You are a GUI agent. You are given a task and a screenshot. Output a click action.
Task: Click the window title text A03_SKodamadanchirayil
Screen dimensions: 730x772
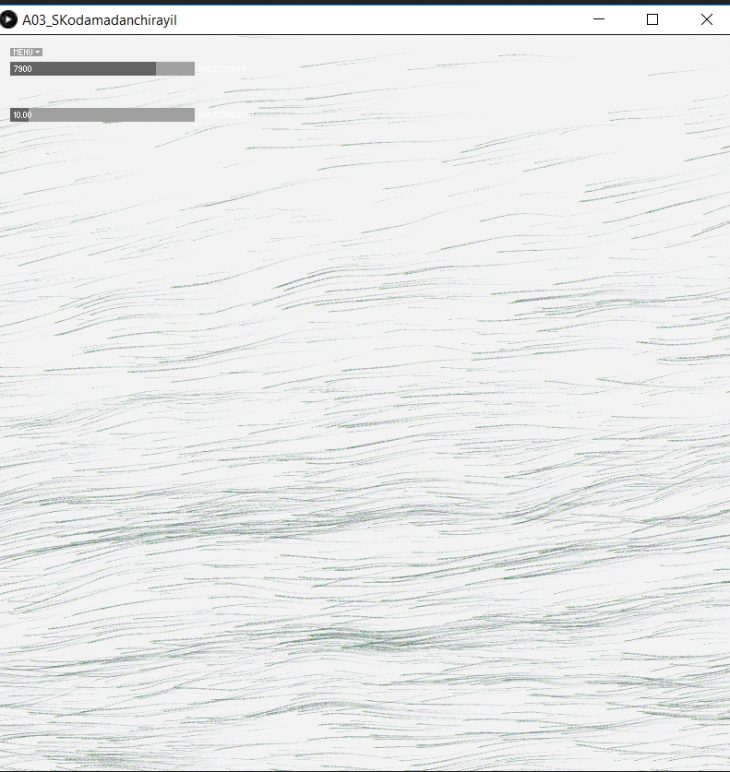(99, 19)
